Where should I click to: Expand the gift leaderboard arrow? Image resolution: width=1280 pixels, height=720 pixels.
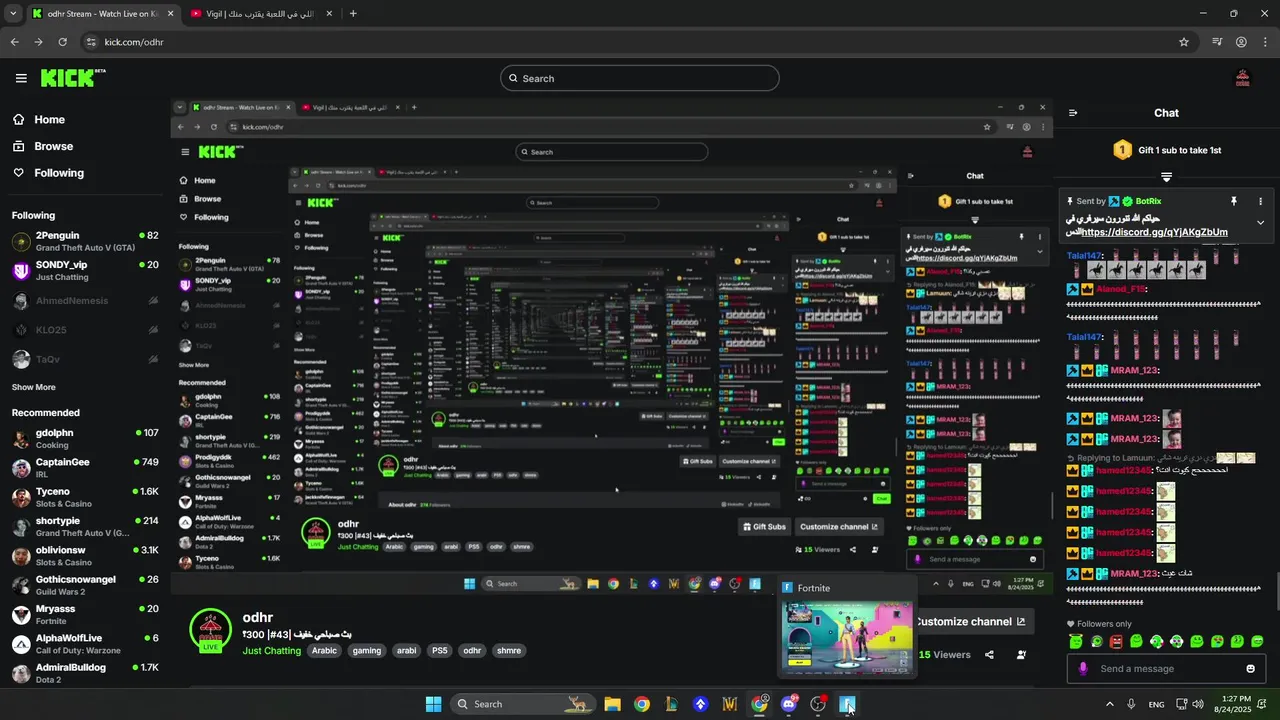pos(1166,177)
